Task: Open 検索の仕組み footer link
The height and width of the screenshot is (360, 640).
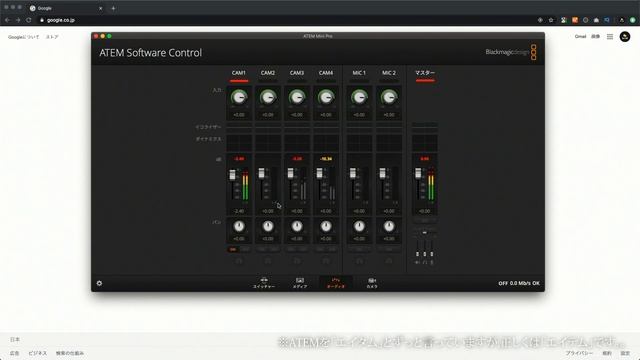Action: (x=70, y=353)
